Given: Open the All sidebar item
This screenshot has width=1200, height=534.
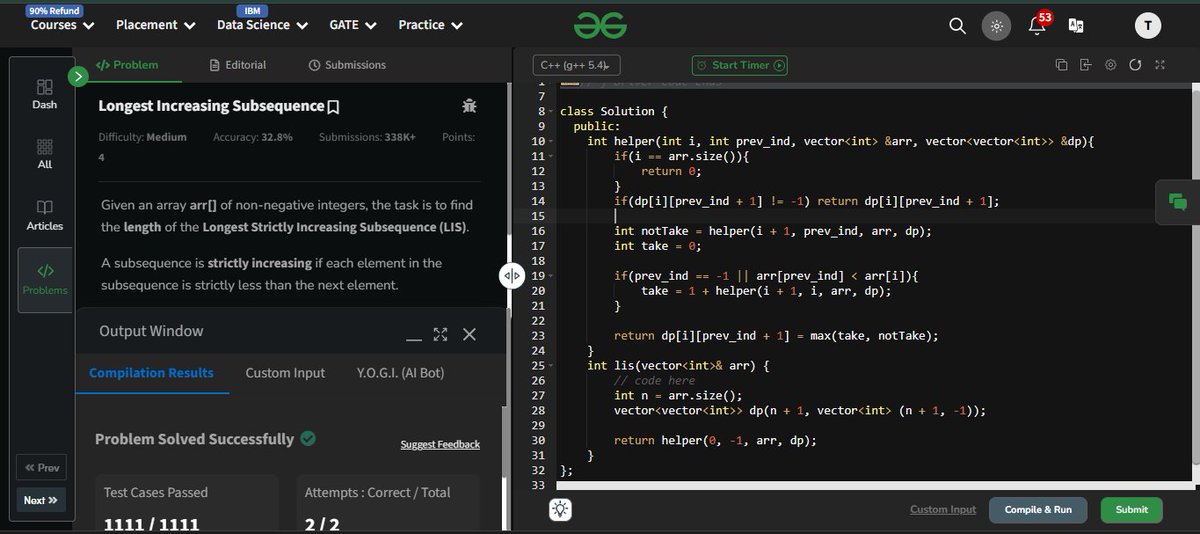Looking at the screenshot, I should coord(44,154).
